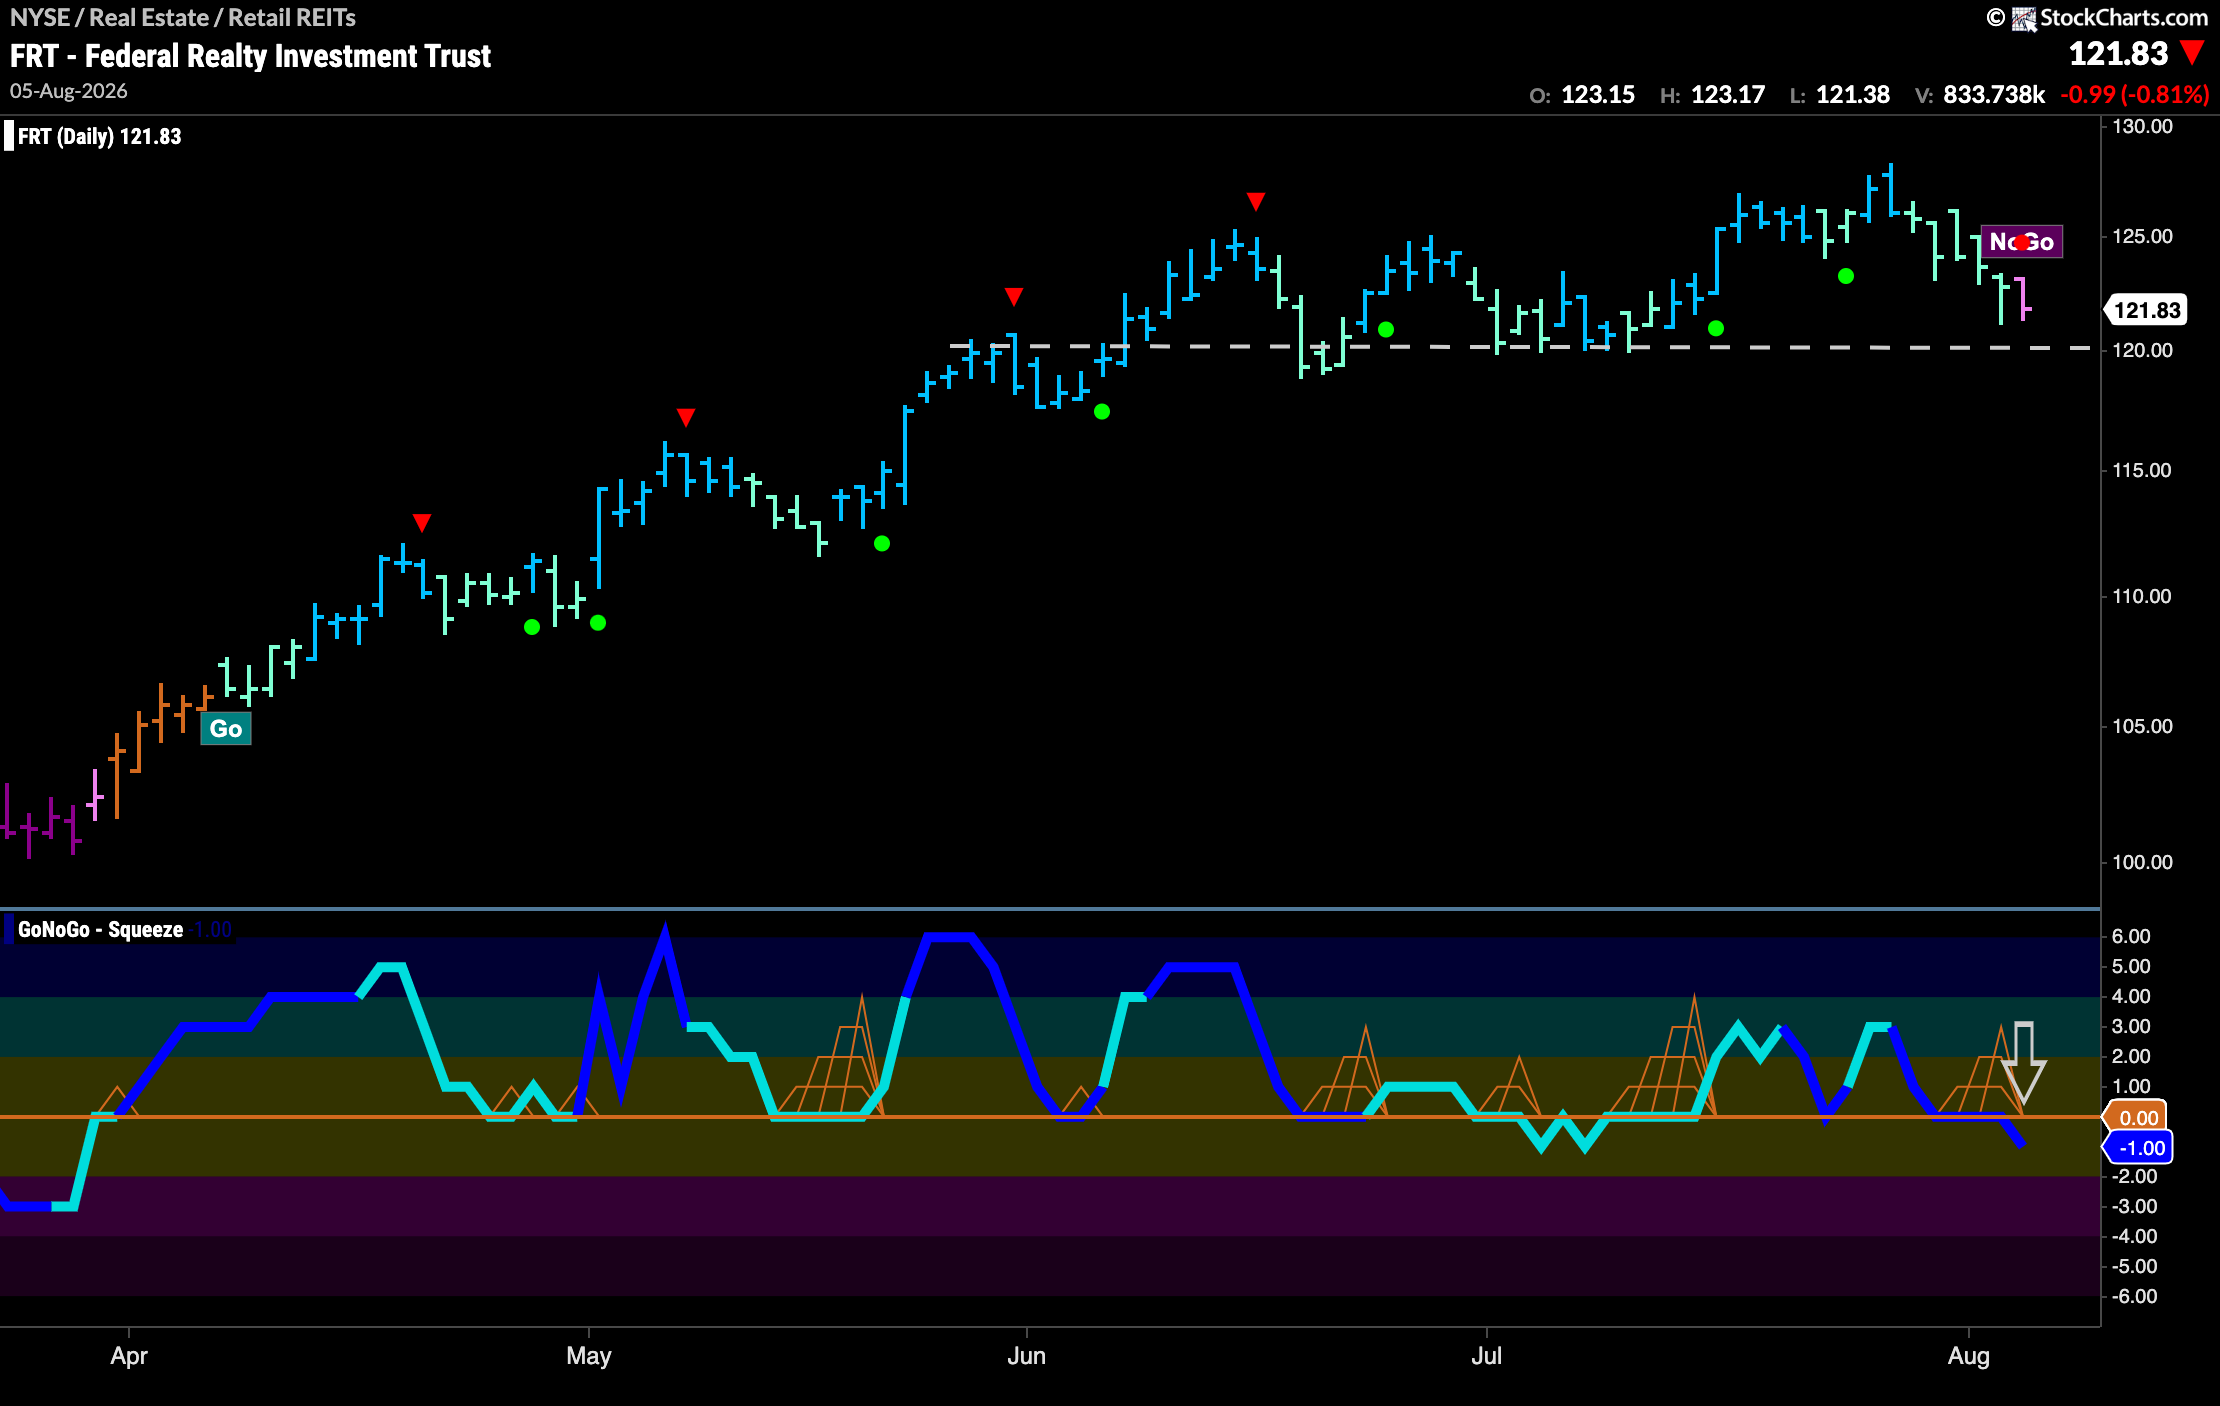Screen dimensions: 2220x1406
Task: Click the green dot marker in mid-July
Action: pos(1716,328)
